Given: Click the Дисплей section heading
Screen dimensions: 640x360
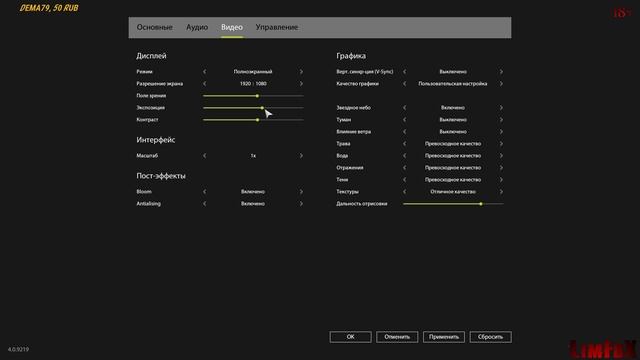Looking at the screenshot, I should click(151, 56).
